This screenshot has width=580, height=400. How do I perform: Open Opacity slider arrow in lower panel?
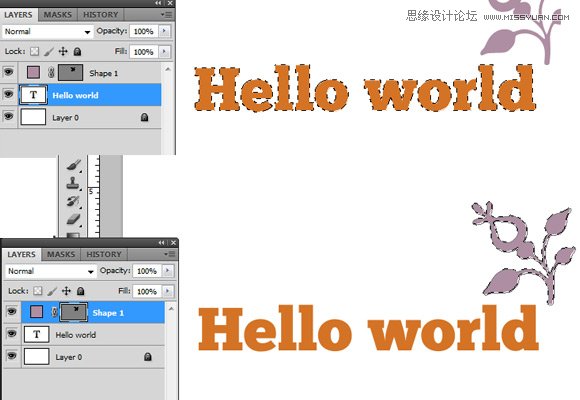coord(168,271)
